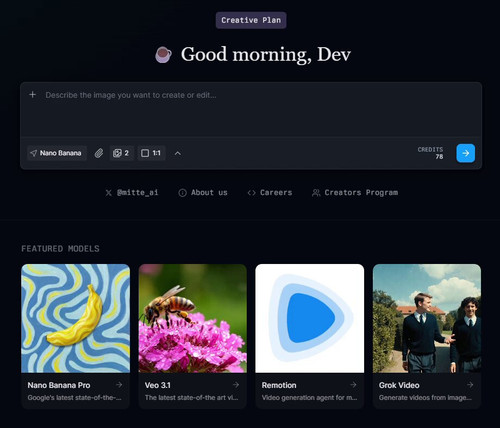Click the code brackets icon beside Careers

pyautogui.click(x=251, y=193)
